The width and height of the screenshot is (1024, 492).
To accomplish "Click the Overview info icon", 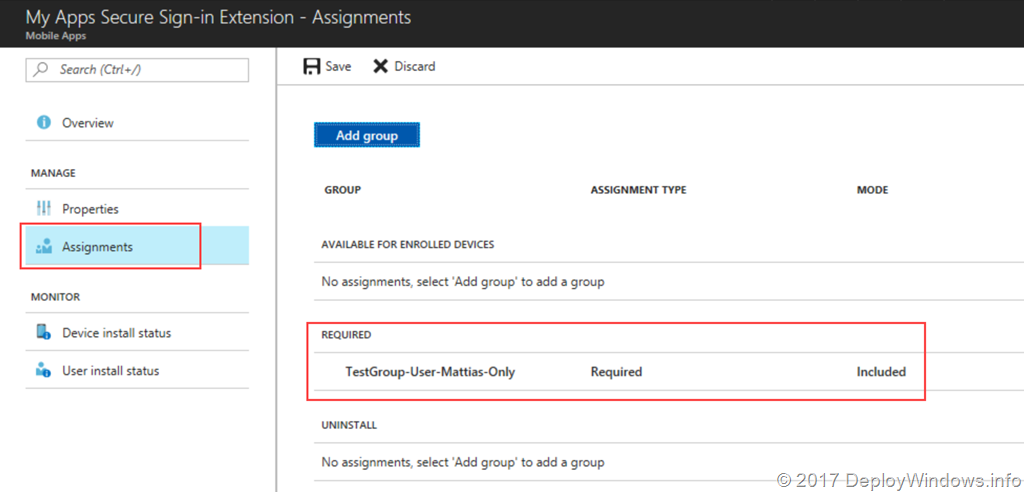I will [x=43, y=123].
